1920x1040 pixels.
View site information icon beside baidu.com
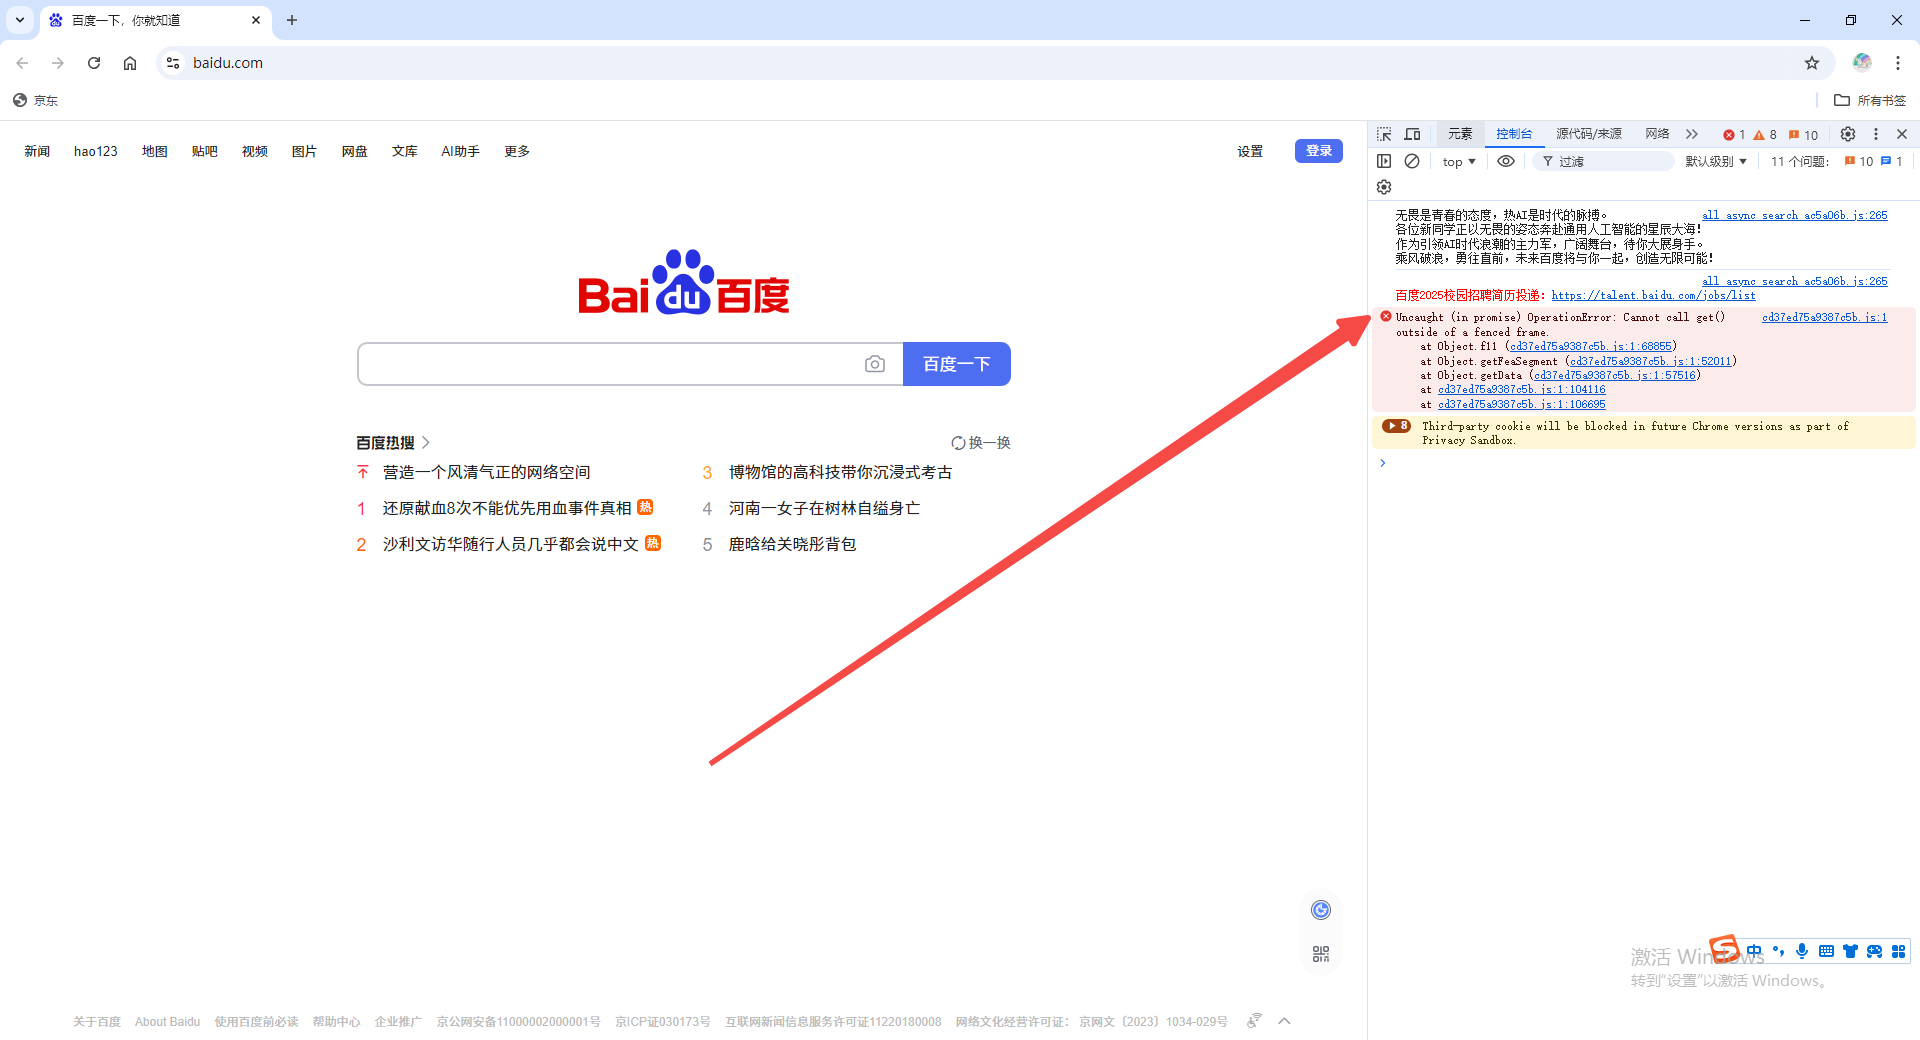pos(173,63)
